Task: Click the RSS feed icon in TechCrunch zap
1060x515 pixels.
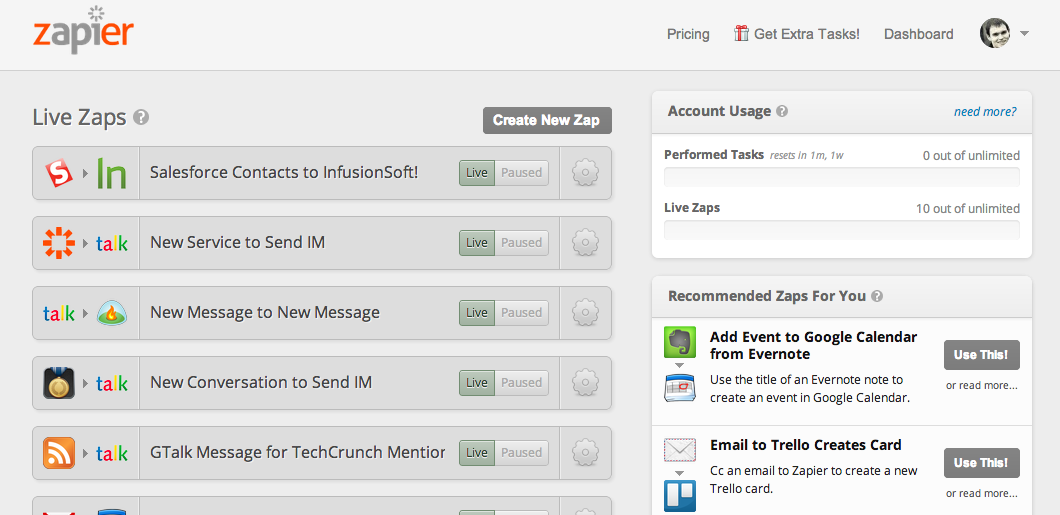Action: 59,453
